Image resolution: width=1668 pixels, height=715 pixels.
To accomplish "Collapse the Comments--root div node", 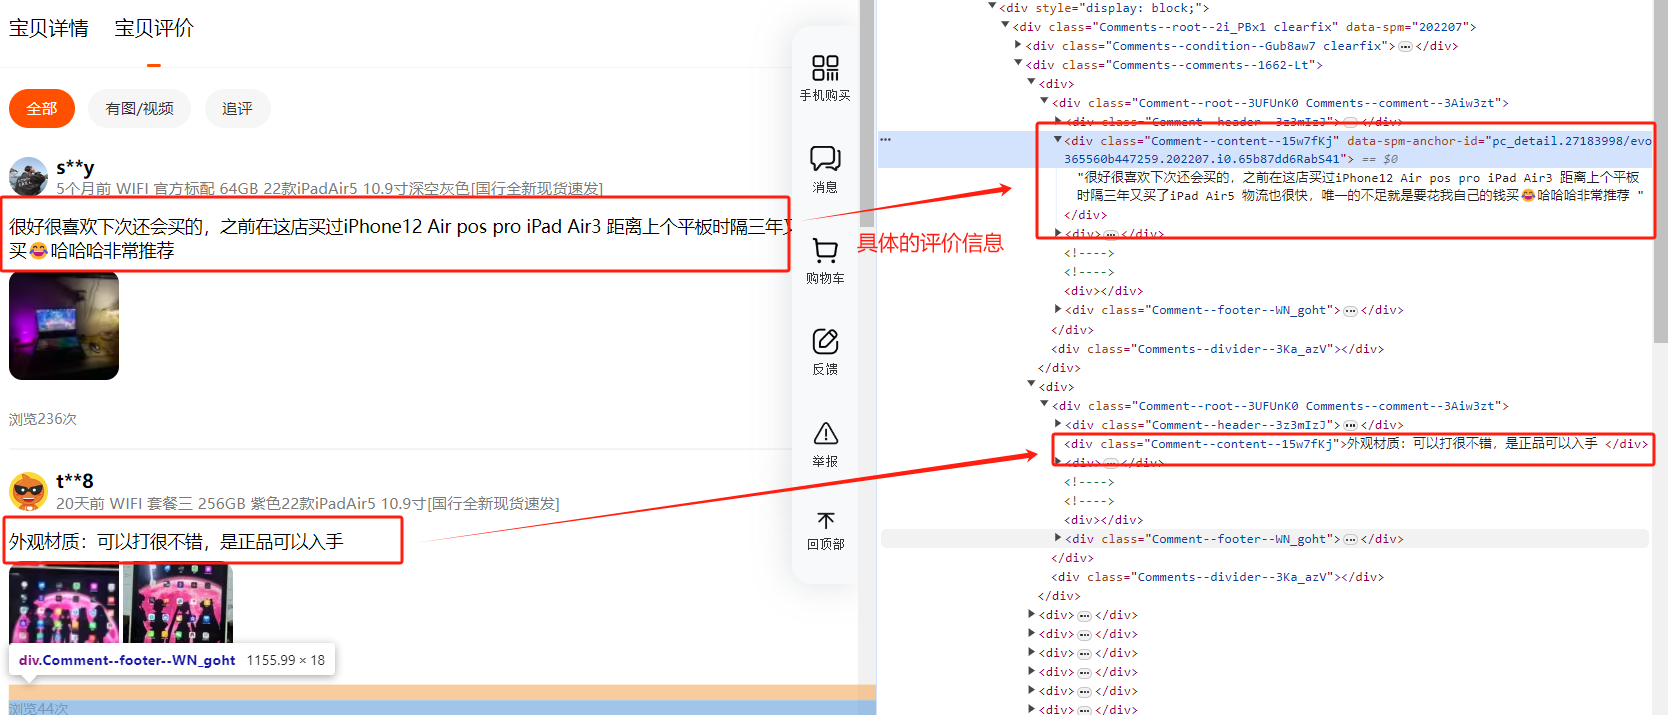I will coord(1005,26).
